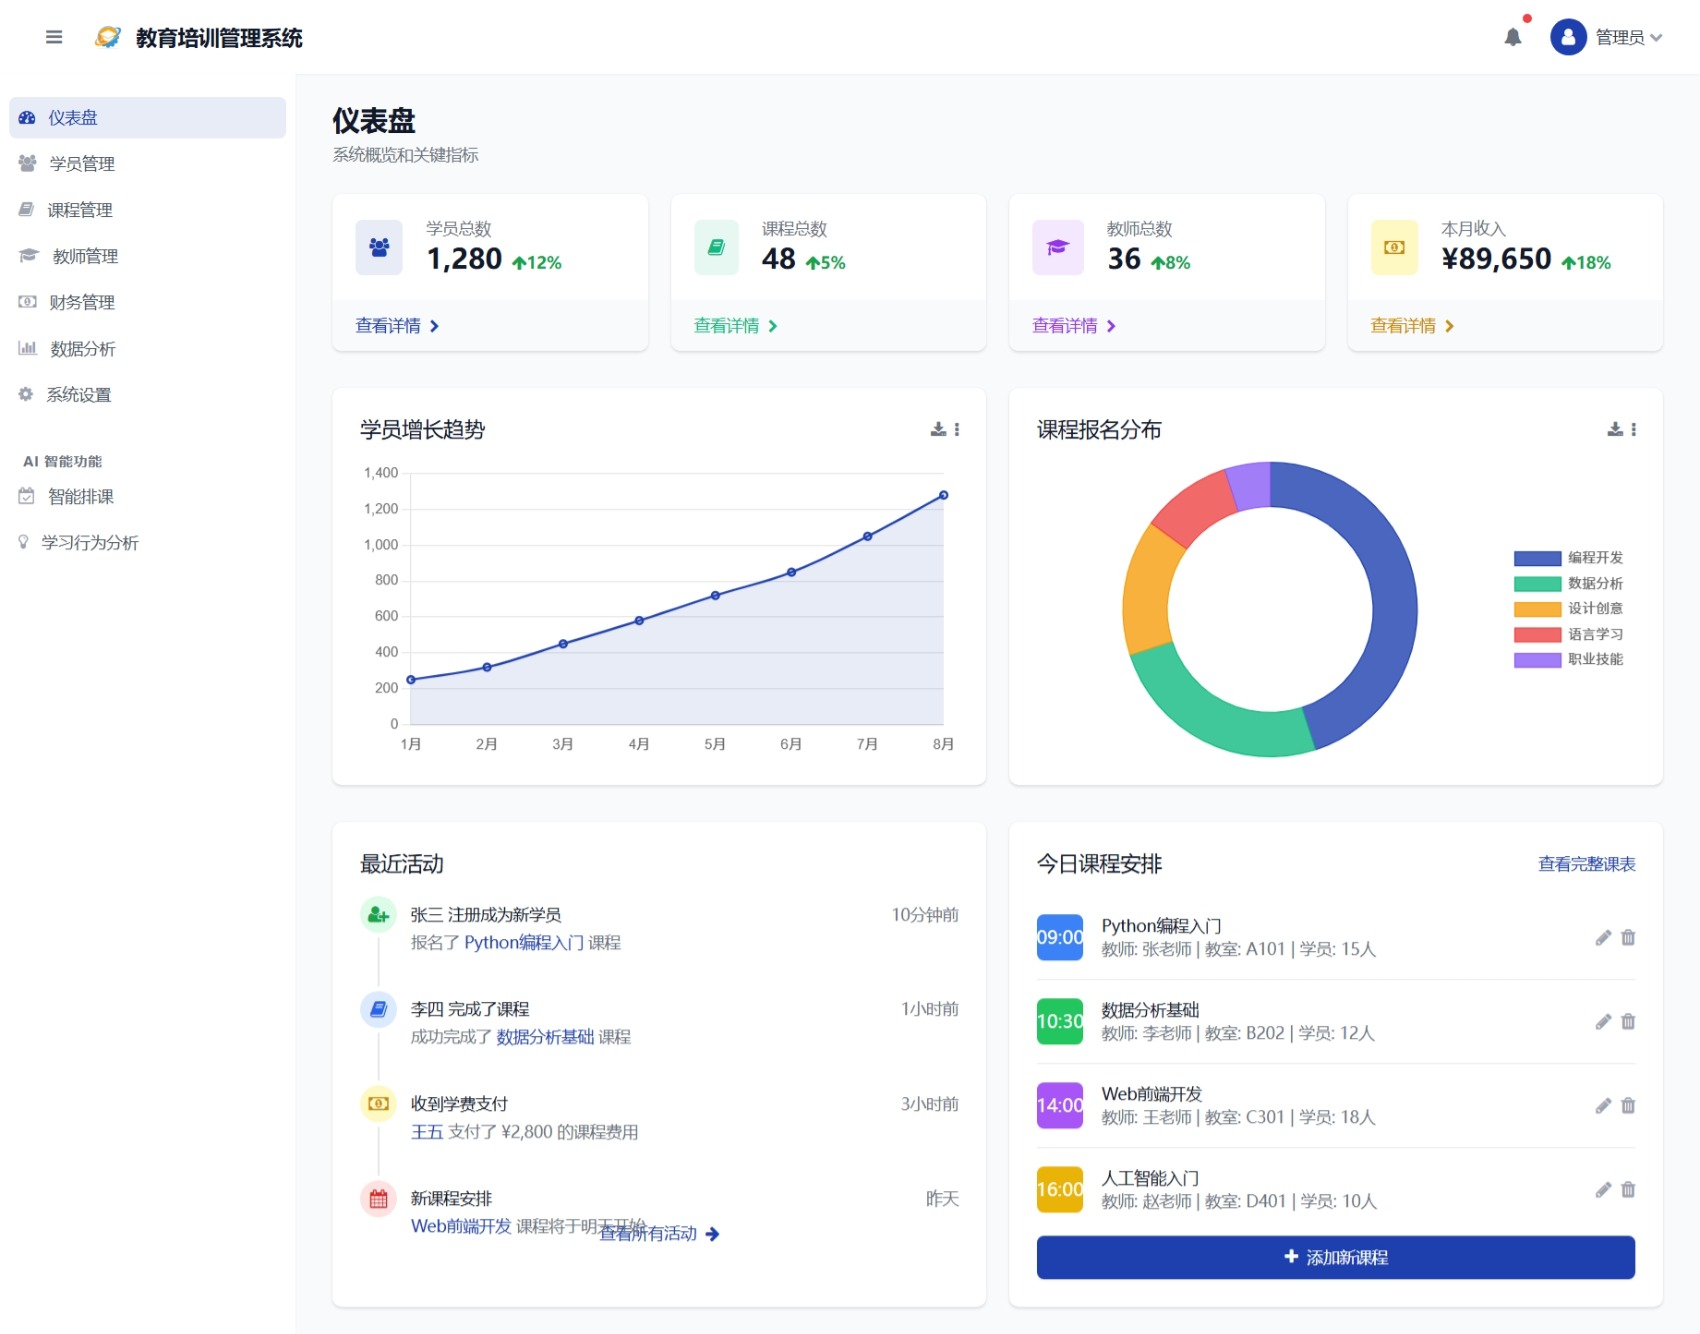1700x1334 pixels.
Task: Toggle the sidebar with the hamburger menu
Action: pyautogui.click(x=53, y=37)
